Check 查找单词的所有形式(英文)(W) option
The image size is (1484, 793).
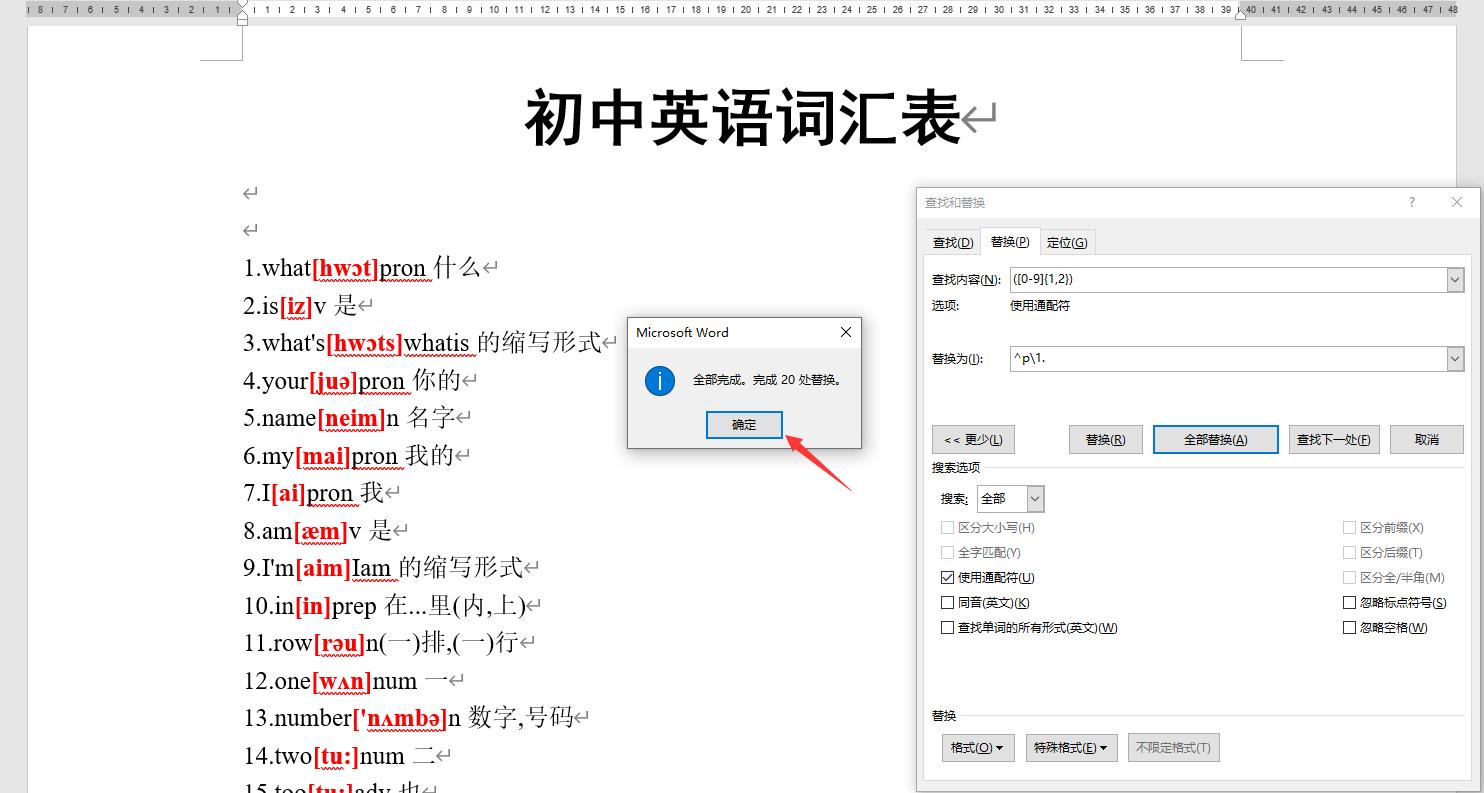(947, 627)
